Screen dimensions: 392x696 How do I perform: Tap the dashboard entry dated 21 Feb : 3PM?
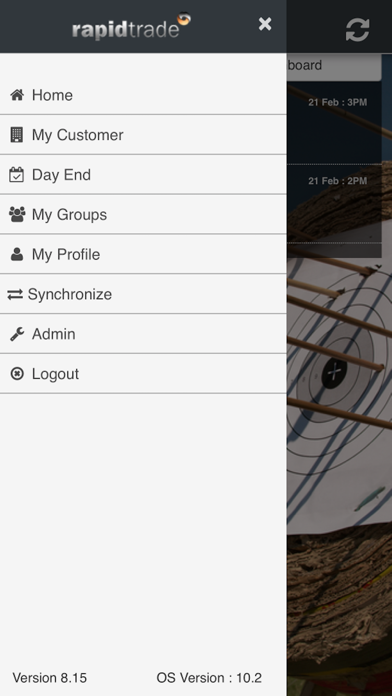tap(334, 123)
